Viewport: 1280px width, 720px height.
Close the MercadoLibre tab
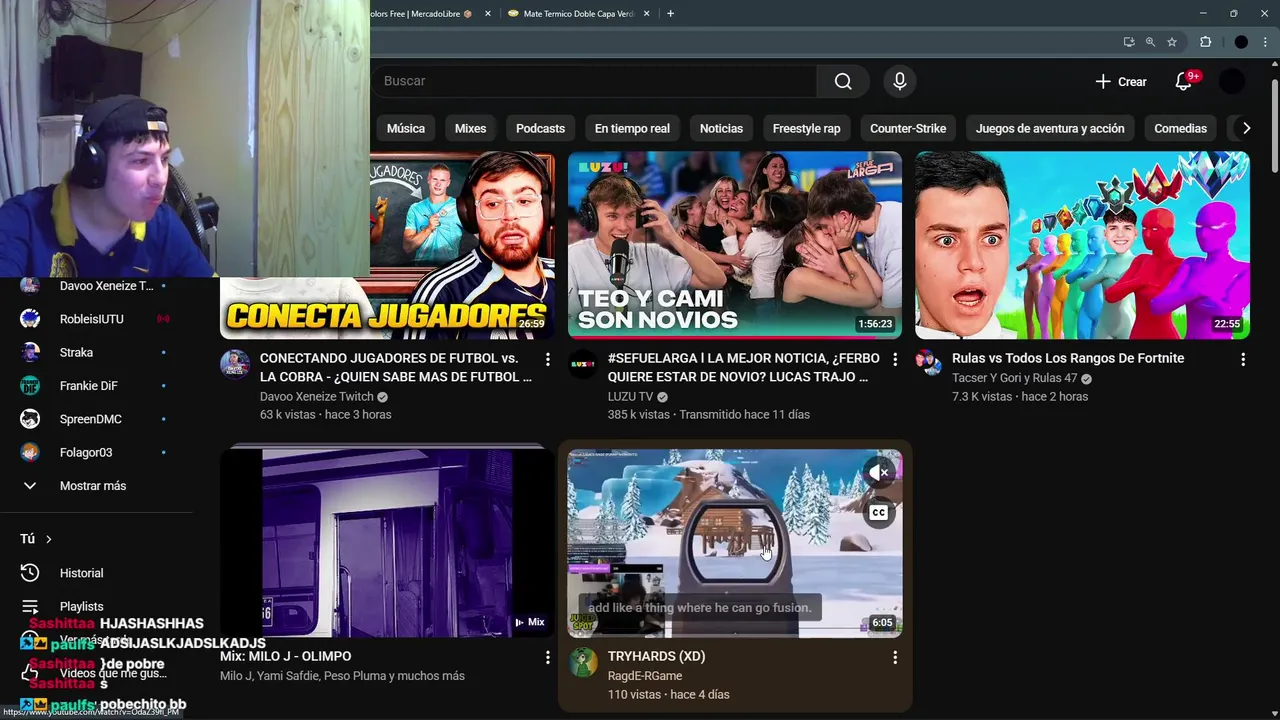(x=488, y=13)
